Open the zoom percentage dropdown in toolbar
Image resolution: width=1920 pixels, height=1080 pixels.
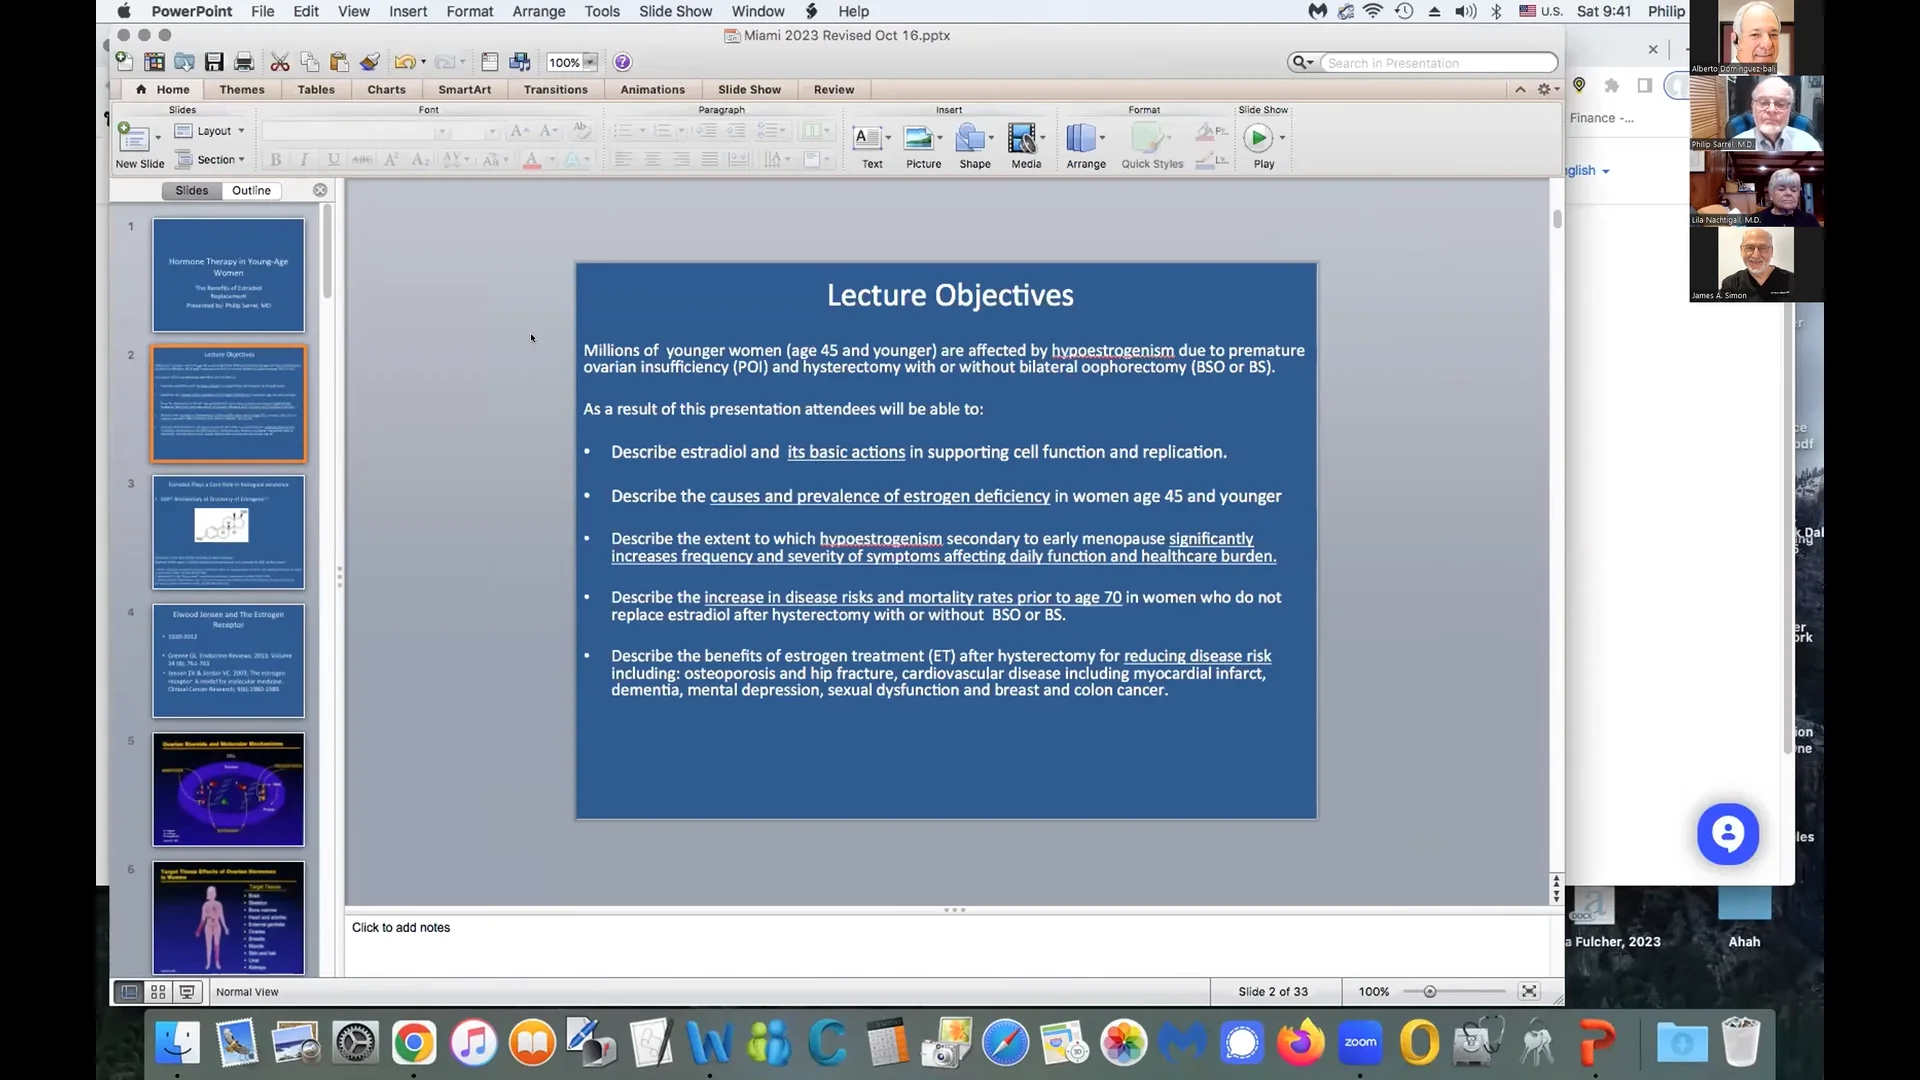coord(590,62)
